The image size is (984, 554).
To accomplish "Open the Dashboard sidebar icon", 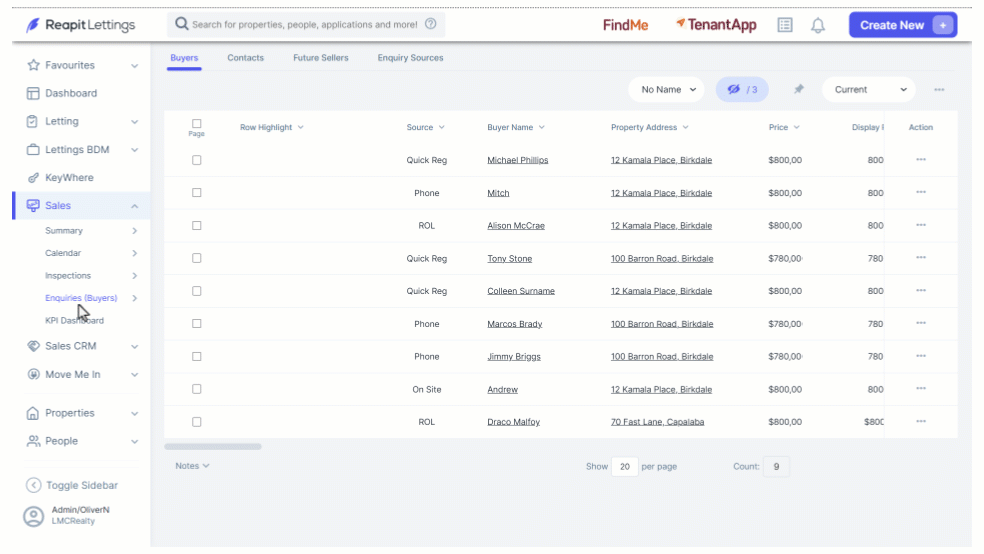I will click(x=33, y=93).
